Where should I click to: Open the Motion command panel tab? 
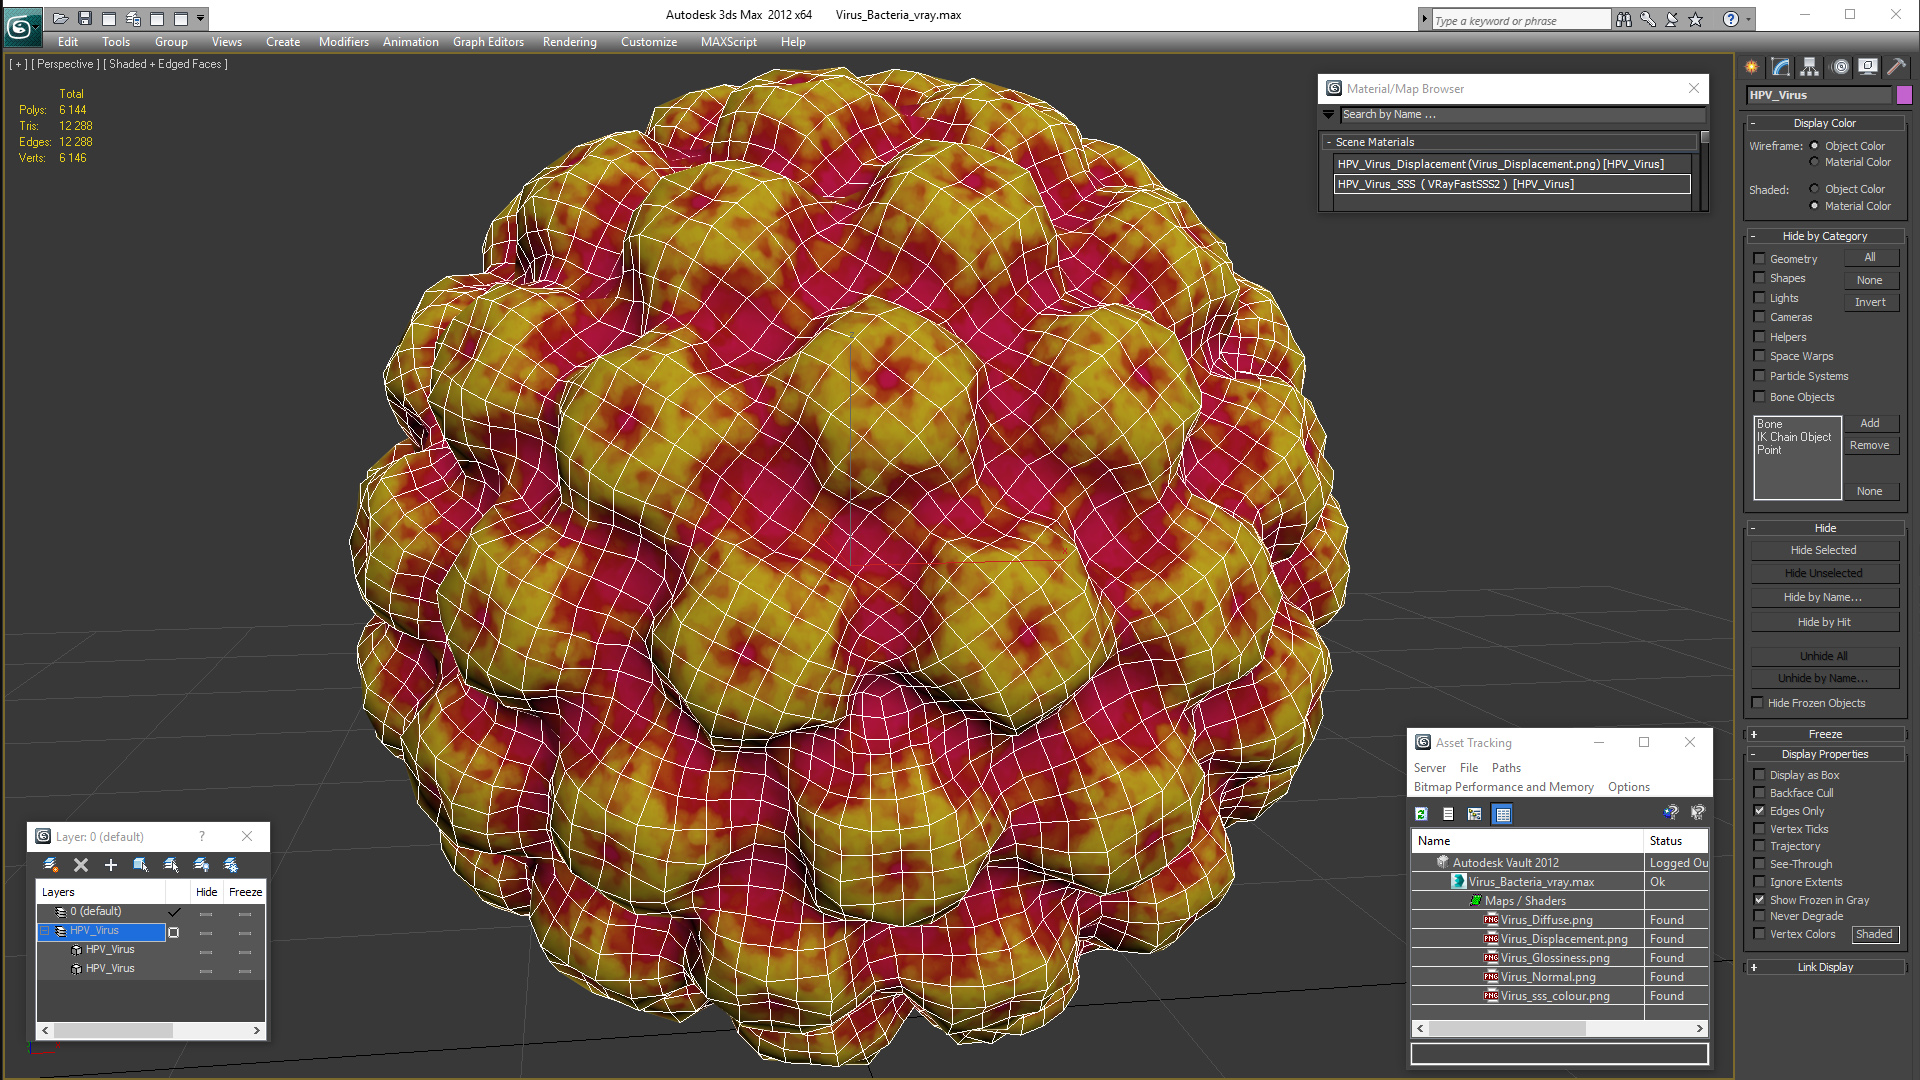click(x=1840, y=67)
